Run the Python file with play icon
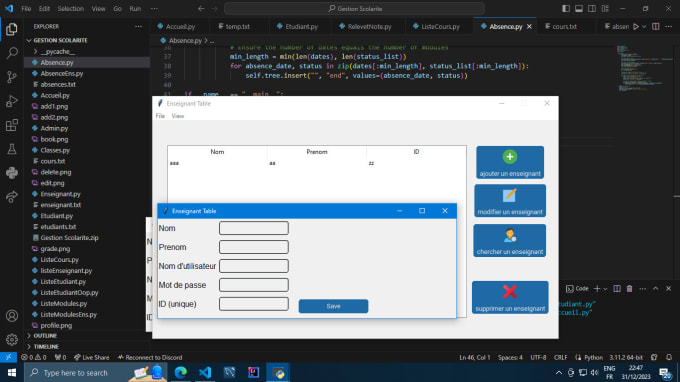This screenshot has height=382, width=680. [x=636, y=26]
